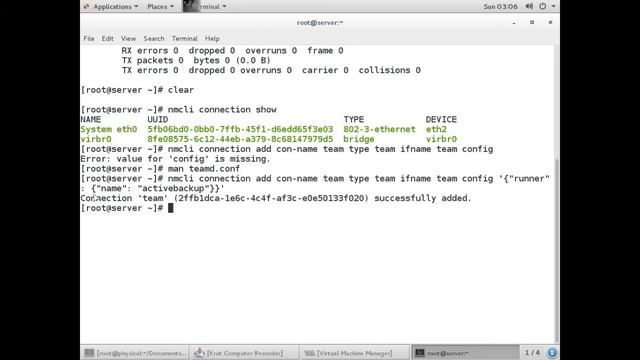
Task: Click the terminal vertical scrollbar
Action: pyautogui.click(x=557, y=250)
